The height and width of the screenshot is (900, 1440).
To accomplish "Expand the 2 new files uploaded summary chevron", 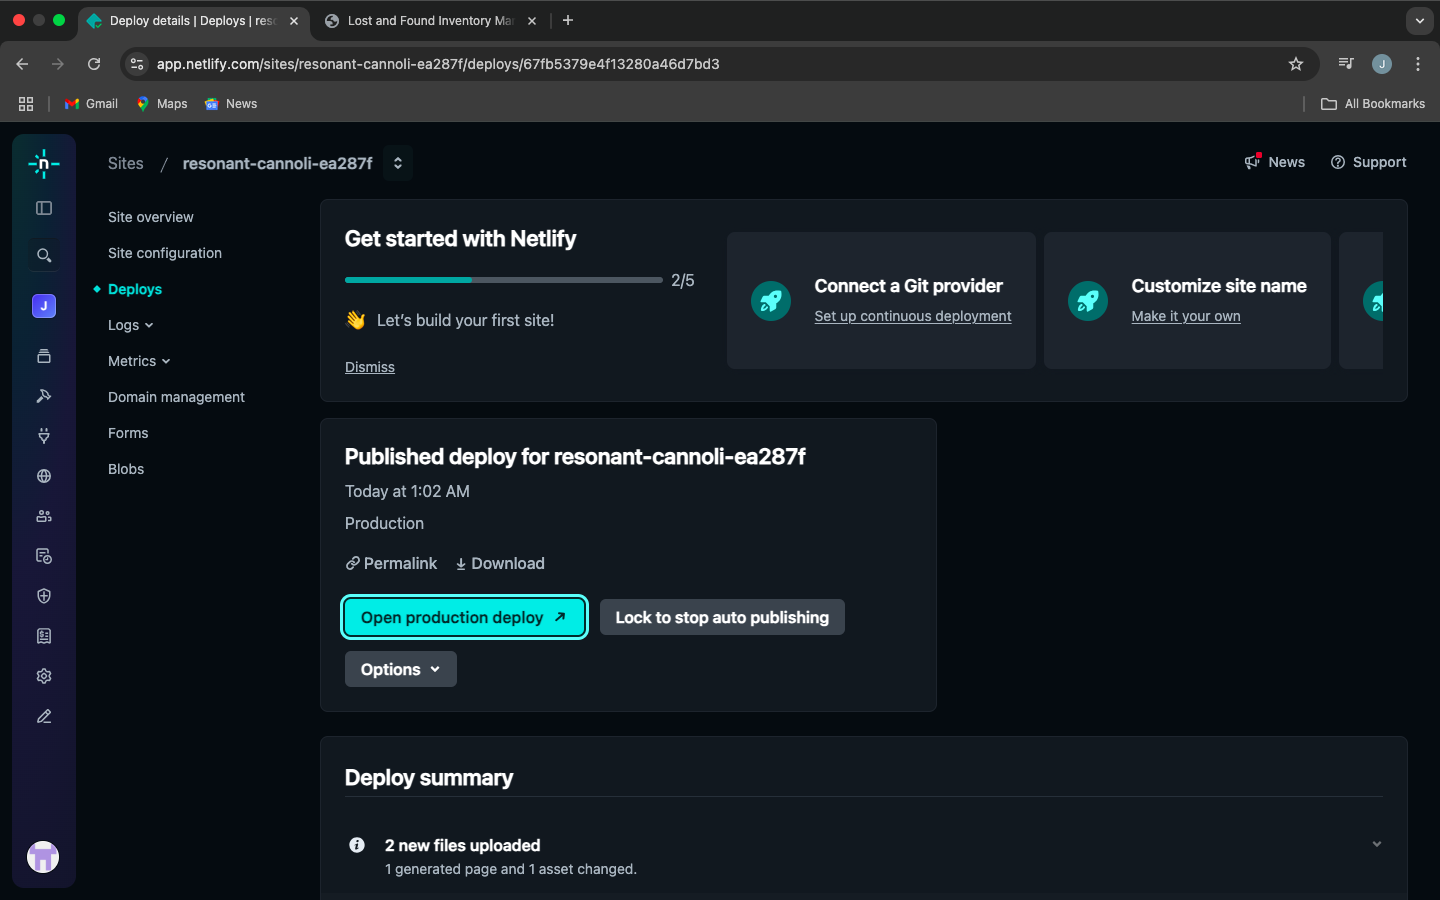I will pos(1377,844).
